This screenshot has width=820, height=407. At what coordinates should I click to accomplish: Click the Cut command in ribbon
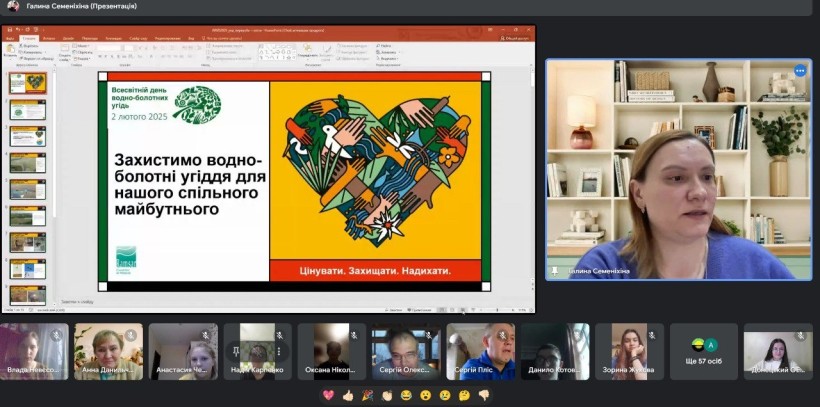coord(29,46)
